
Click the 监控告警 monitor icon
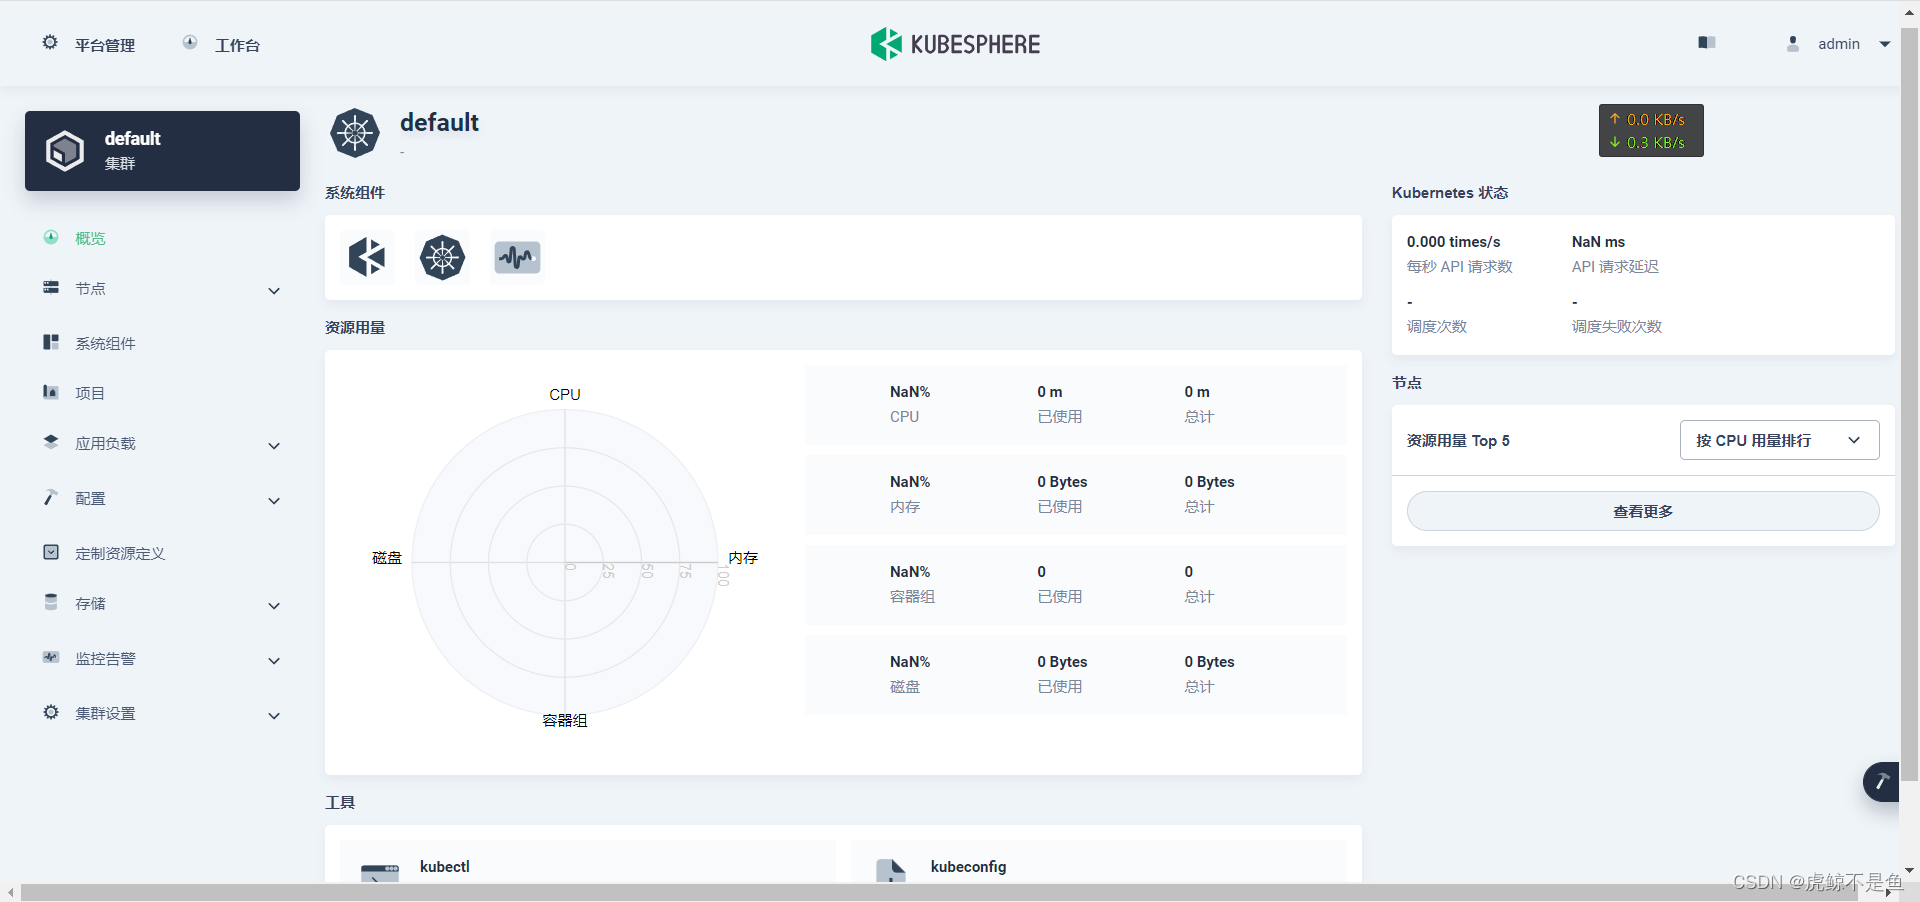tap(51, 657)
